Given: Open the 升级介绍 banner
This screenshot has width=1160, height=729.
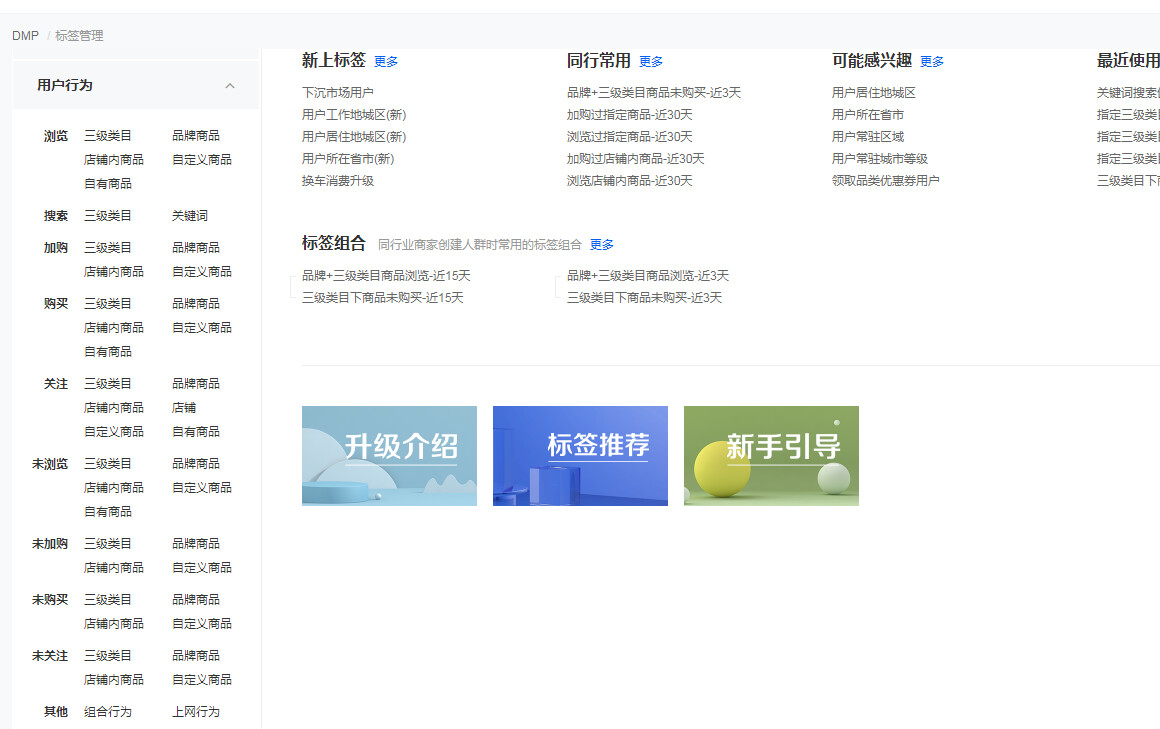Looking at the screenshot, I should tap(389, 456).
